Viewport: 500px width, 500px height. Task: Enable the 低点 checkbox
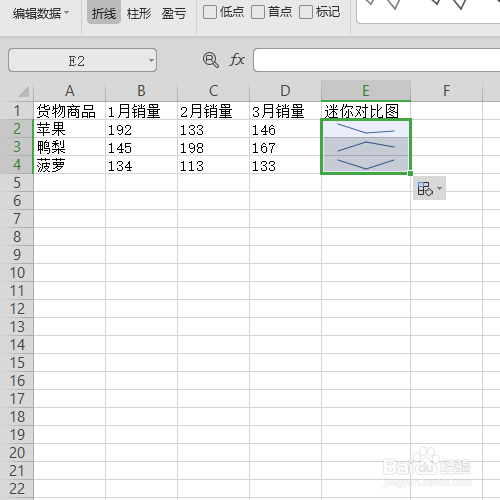click(210, 12)
